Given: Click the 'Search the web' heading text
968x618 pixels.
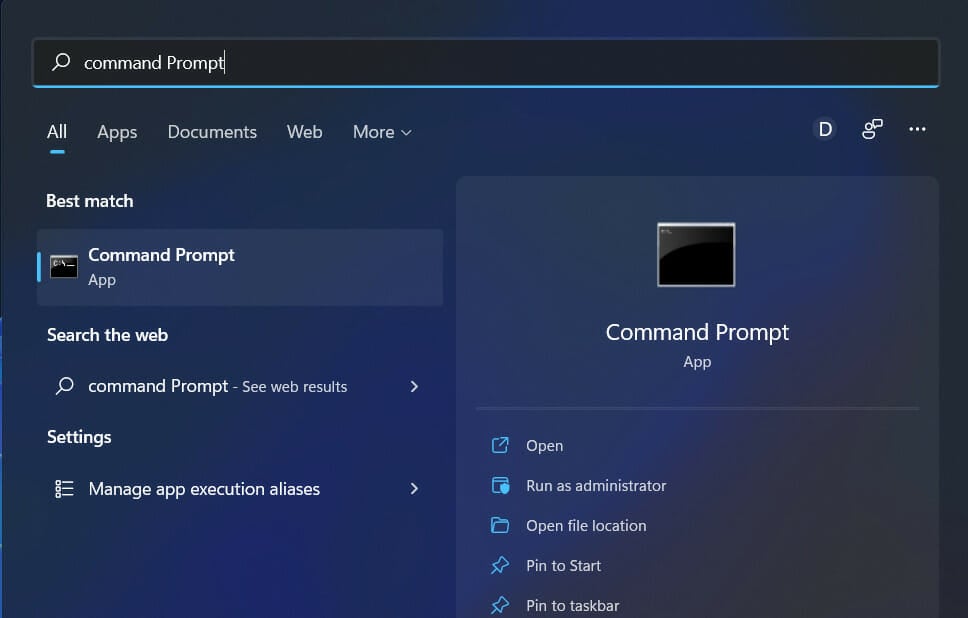Looking at the screenshot, I should click(107, 335).
